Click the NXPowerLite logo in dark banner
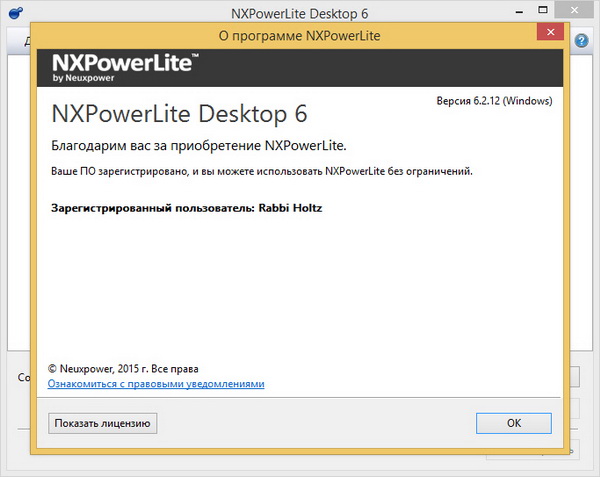The width and height of the screenshot is (600, 477). (x=125, y=64)
